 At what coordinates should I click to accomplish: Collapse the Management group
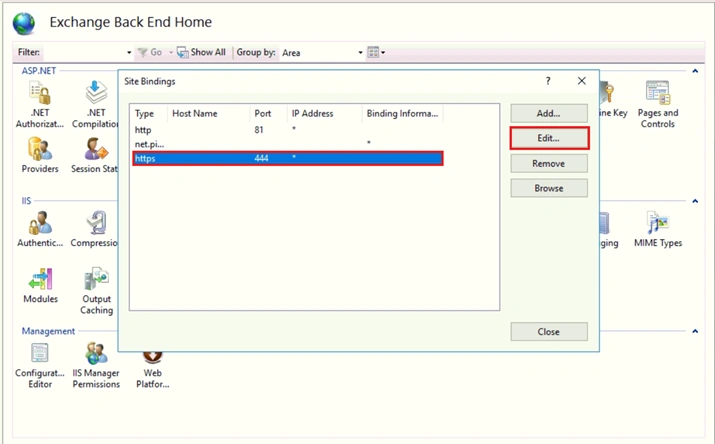pyautogui.click(x=695, y=331)
